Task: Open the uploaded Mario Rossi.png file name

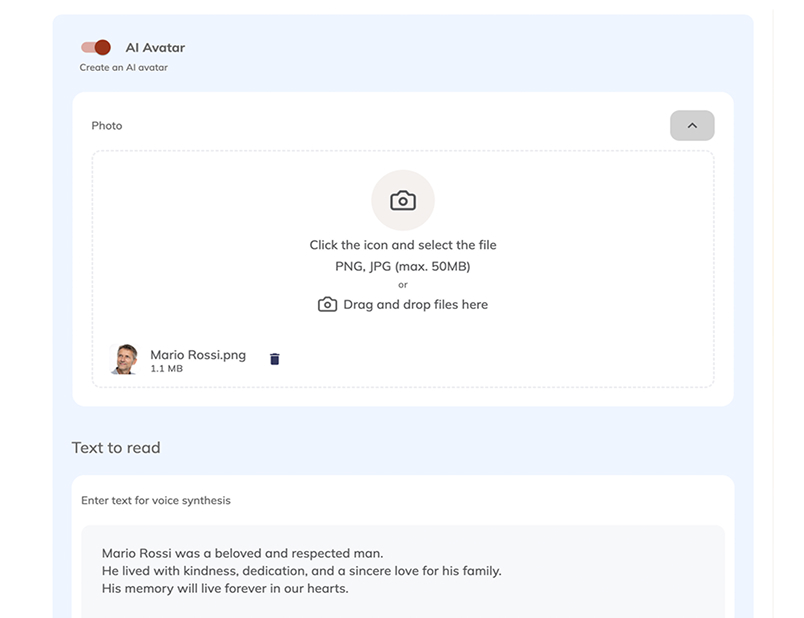Action: pyautogui.click(x=197, y=353)
